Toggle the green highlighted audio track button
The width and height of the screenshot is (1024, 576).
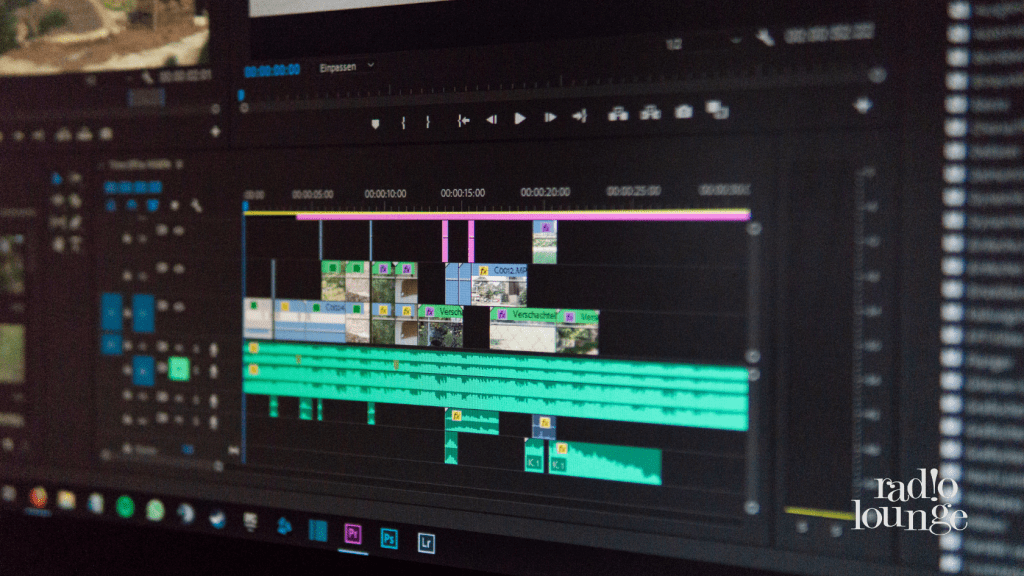tap(179, 369)
